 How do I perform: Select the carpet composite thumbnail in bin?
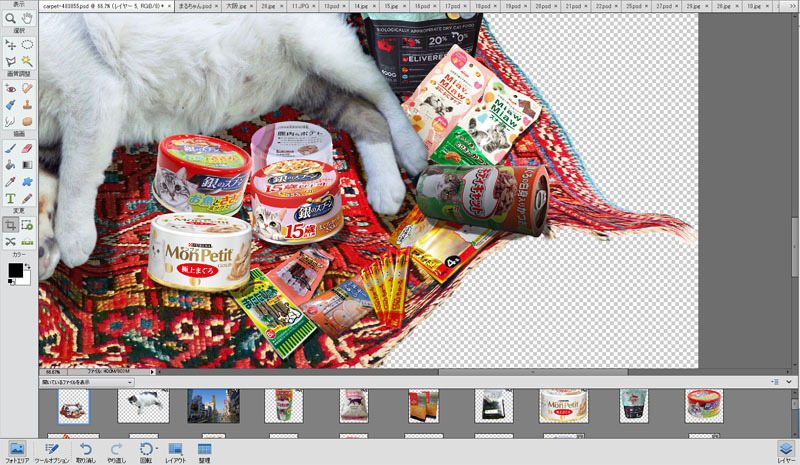(73, 406)
